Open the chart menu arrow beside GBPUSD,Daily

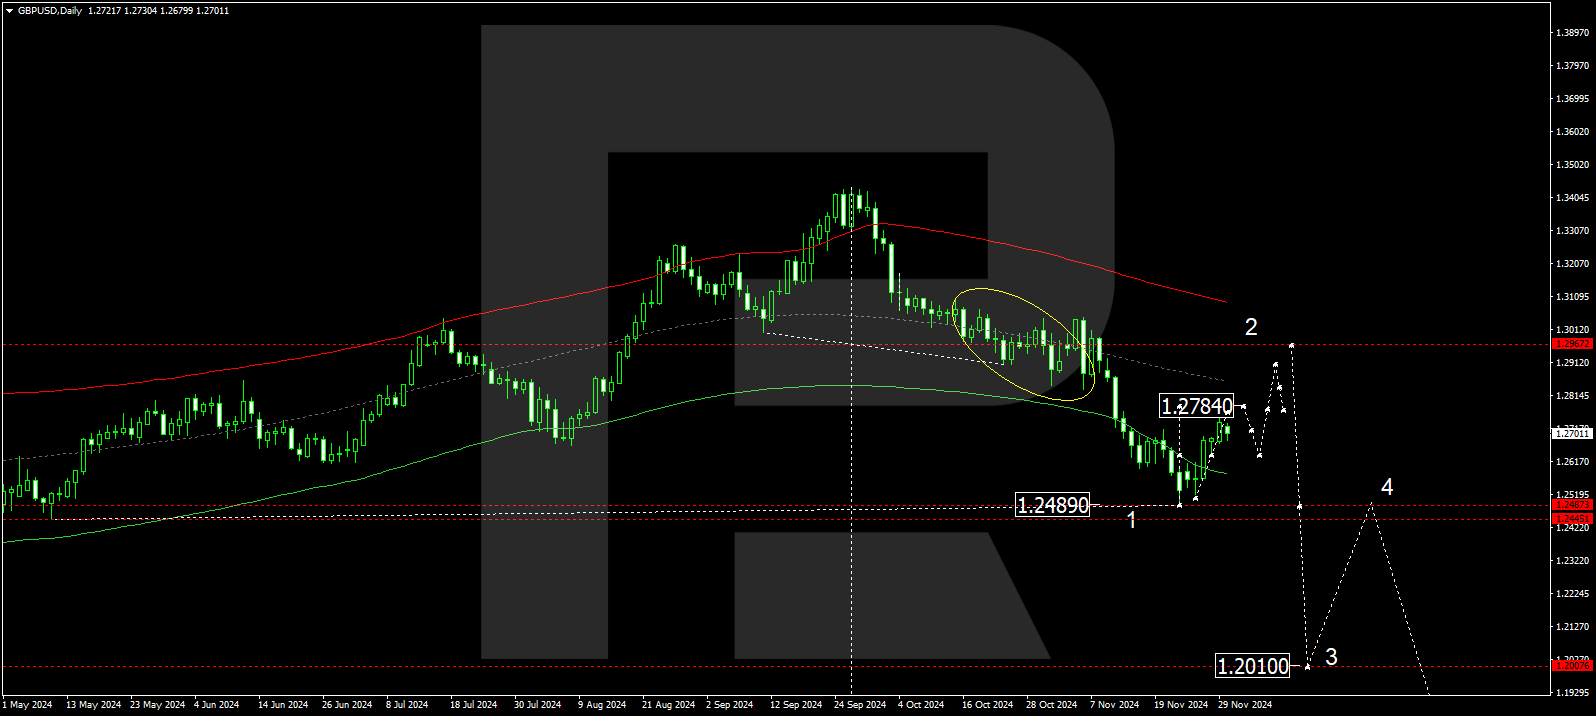9,11
